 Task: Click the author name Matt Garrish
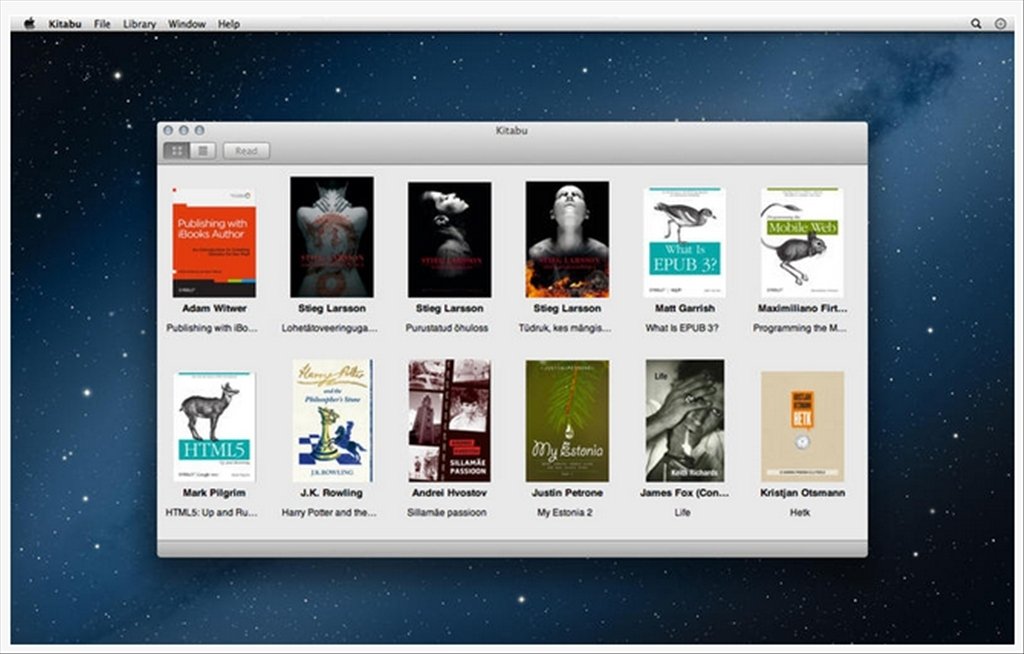click(x=684, y=308)
